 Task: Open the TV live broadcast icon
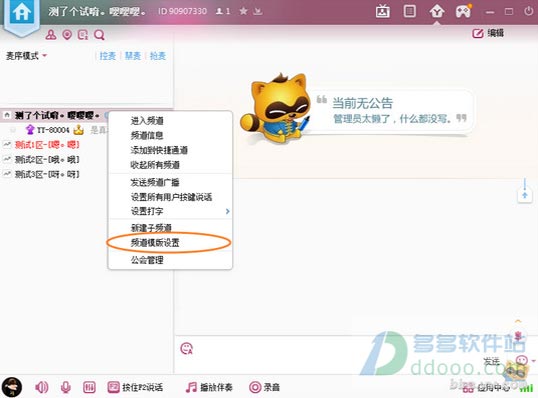point(383,12)
